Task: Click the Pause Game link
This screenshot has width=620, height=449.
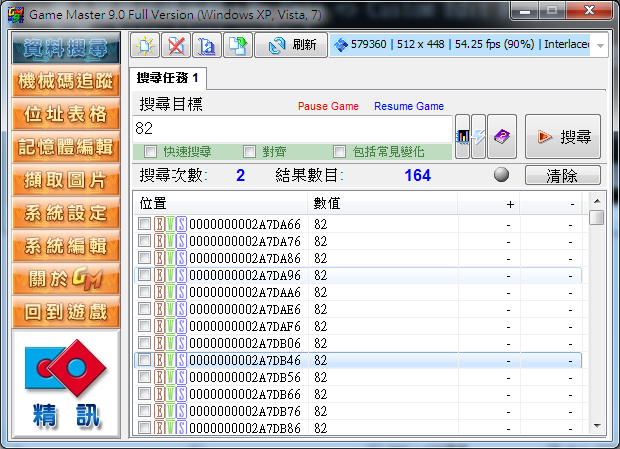Action: (327, 107)
